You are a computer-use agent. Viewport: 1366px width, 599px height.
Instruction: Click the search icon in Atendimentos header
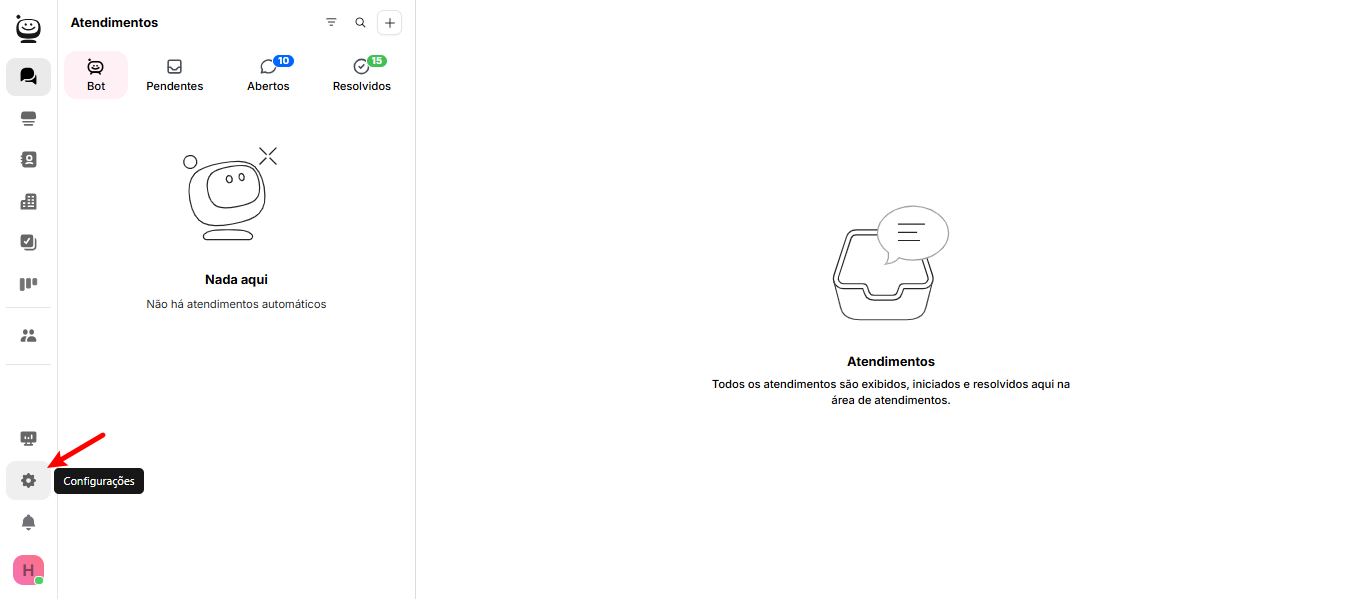[360, 22]
